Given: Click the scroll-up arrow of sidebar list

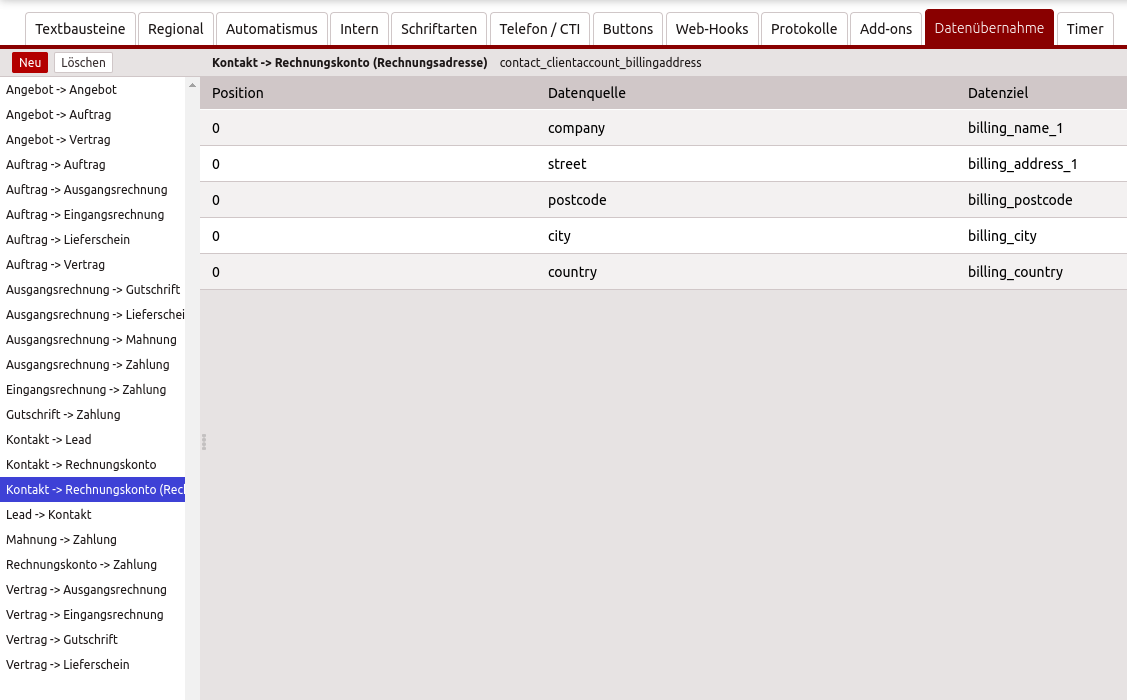Looking at the screenshot, I should (192, 86).
